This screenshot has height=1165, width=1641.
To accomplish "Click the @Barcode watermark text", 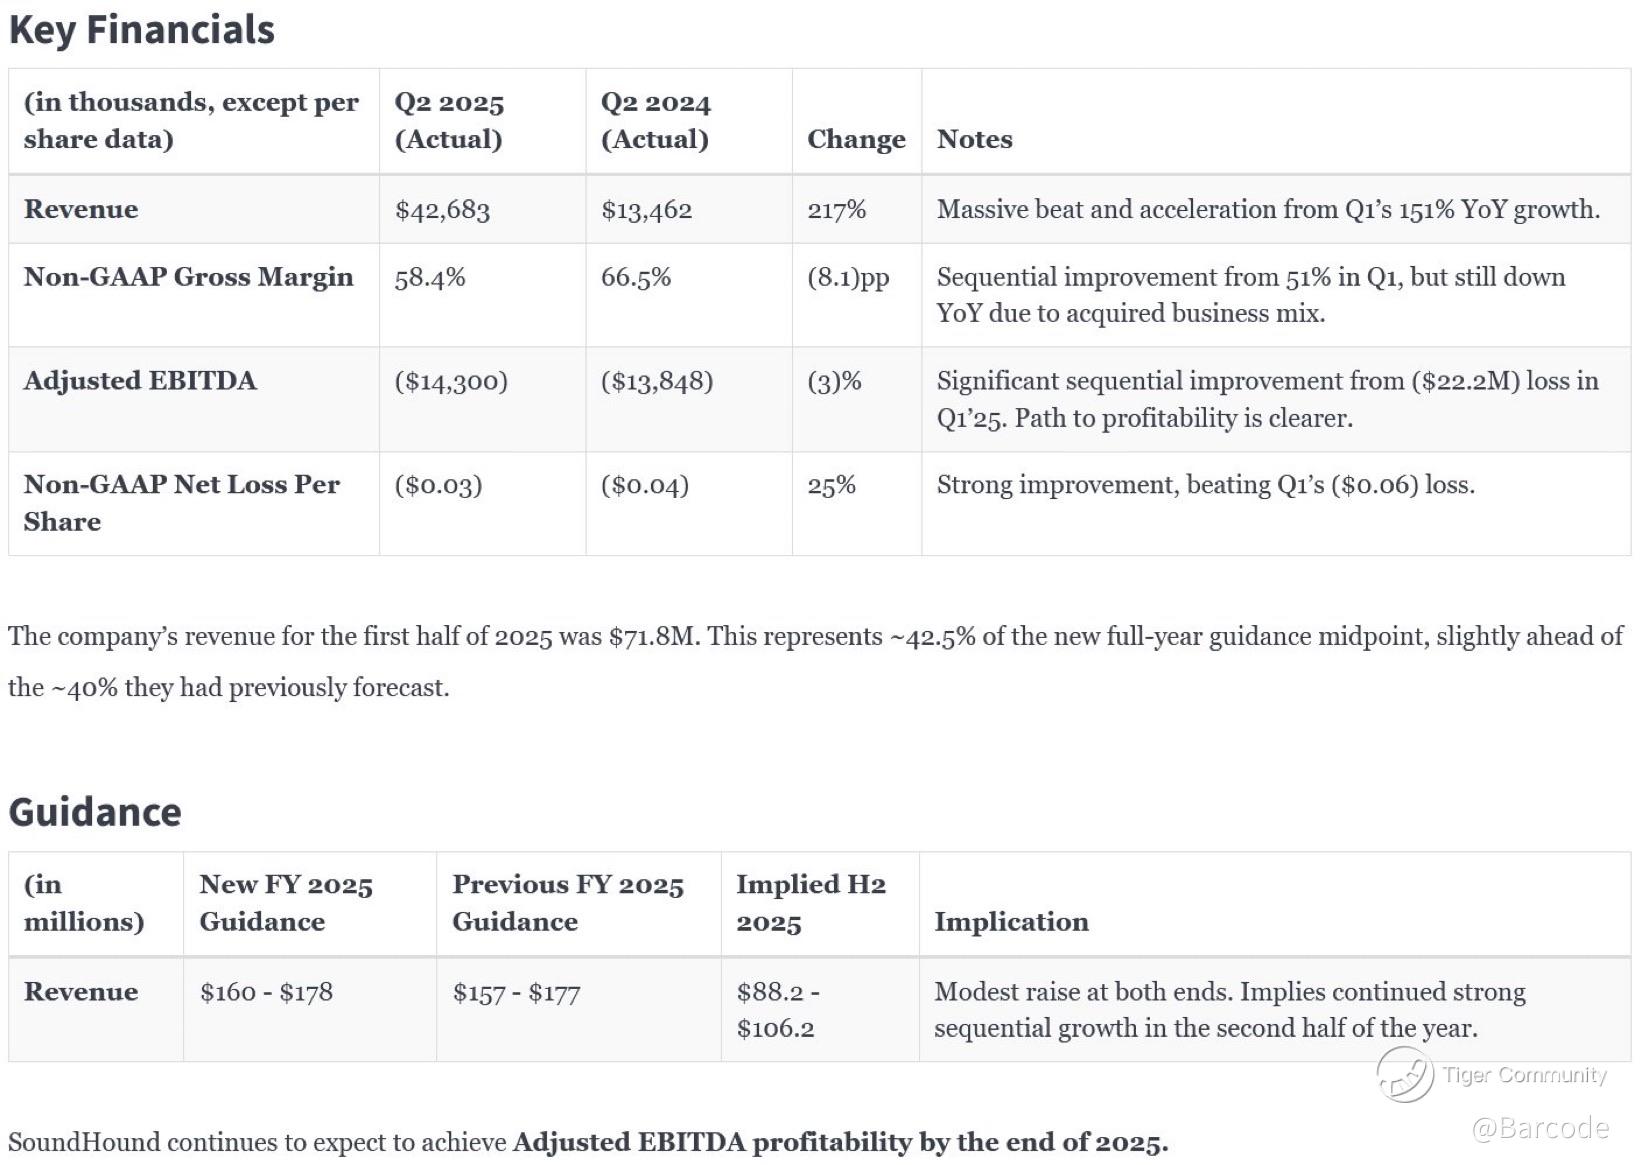I will (1540, 1128).
